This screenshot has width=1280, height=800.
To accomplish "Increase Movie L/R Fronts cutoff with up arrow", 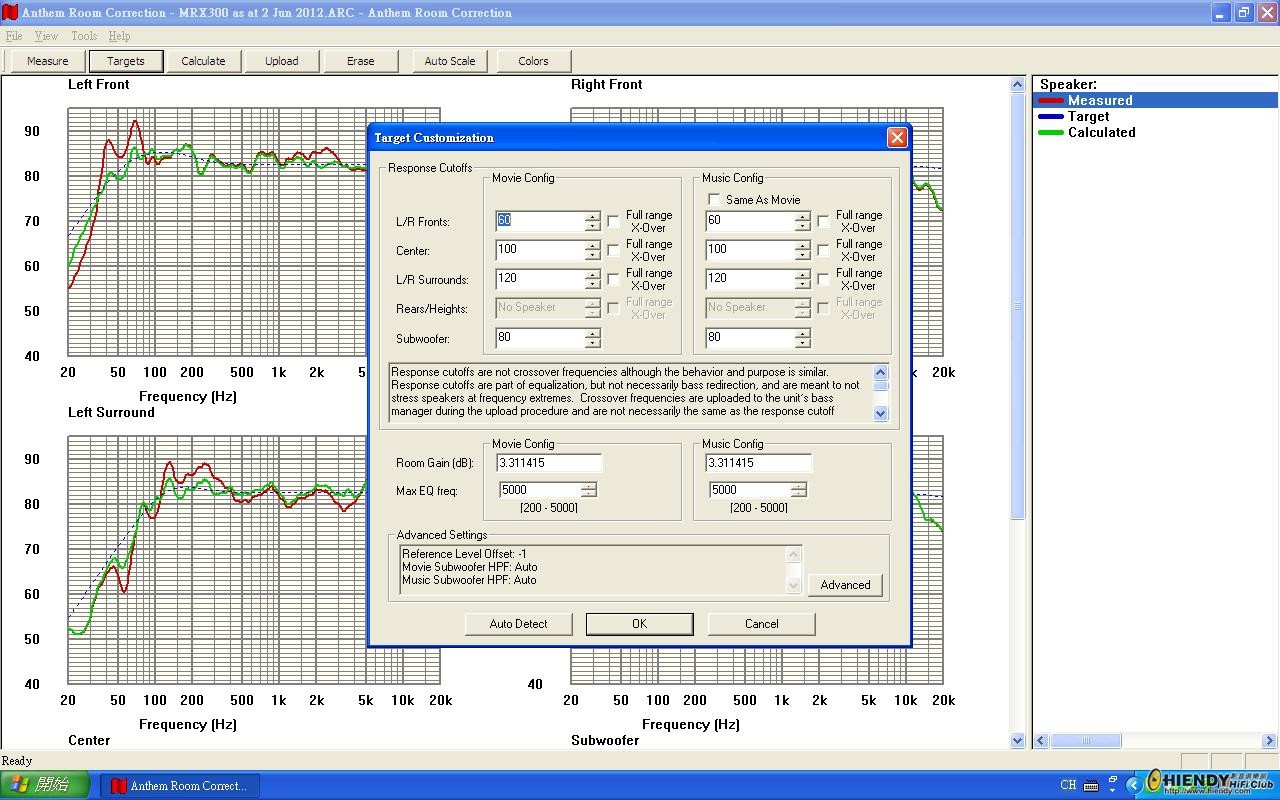I will click(x=593, y=216).
